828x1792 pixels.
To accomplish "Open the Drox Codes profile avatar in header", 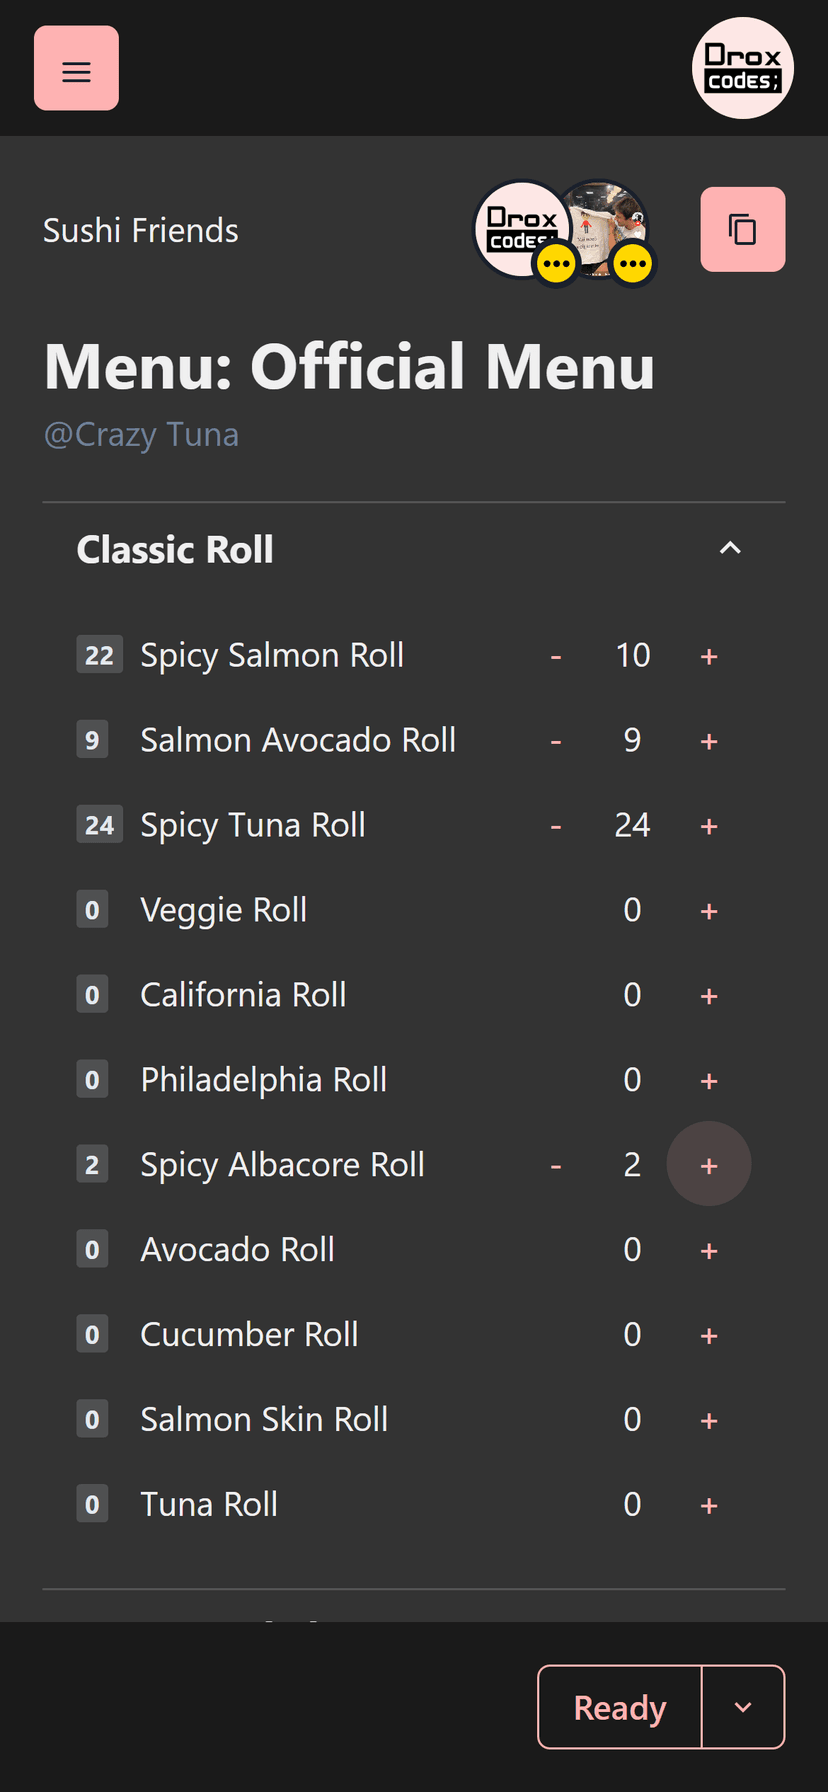I will [x=742, y=68].
